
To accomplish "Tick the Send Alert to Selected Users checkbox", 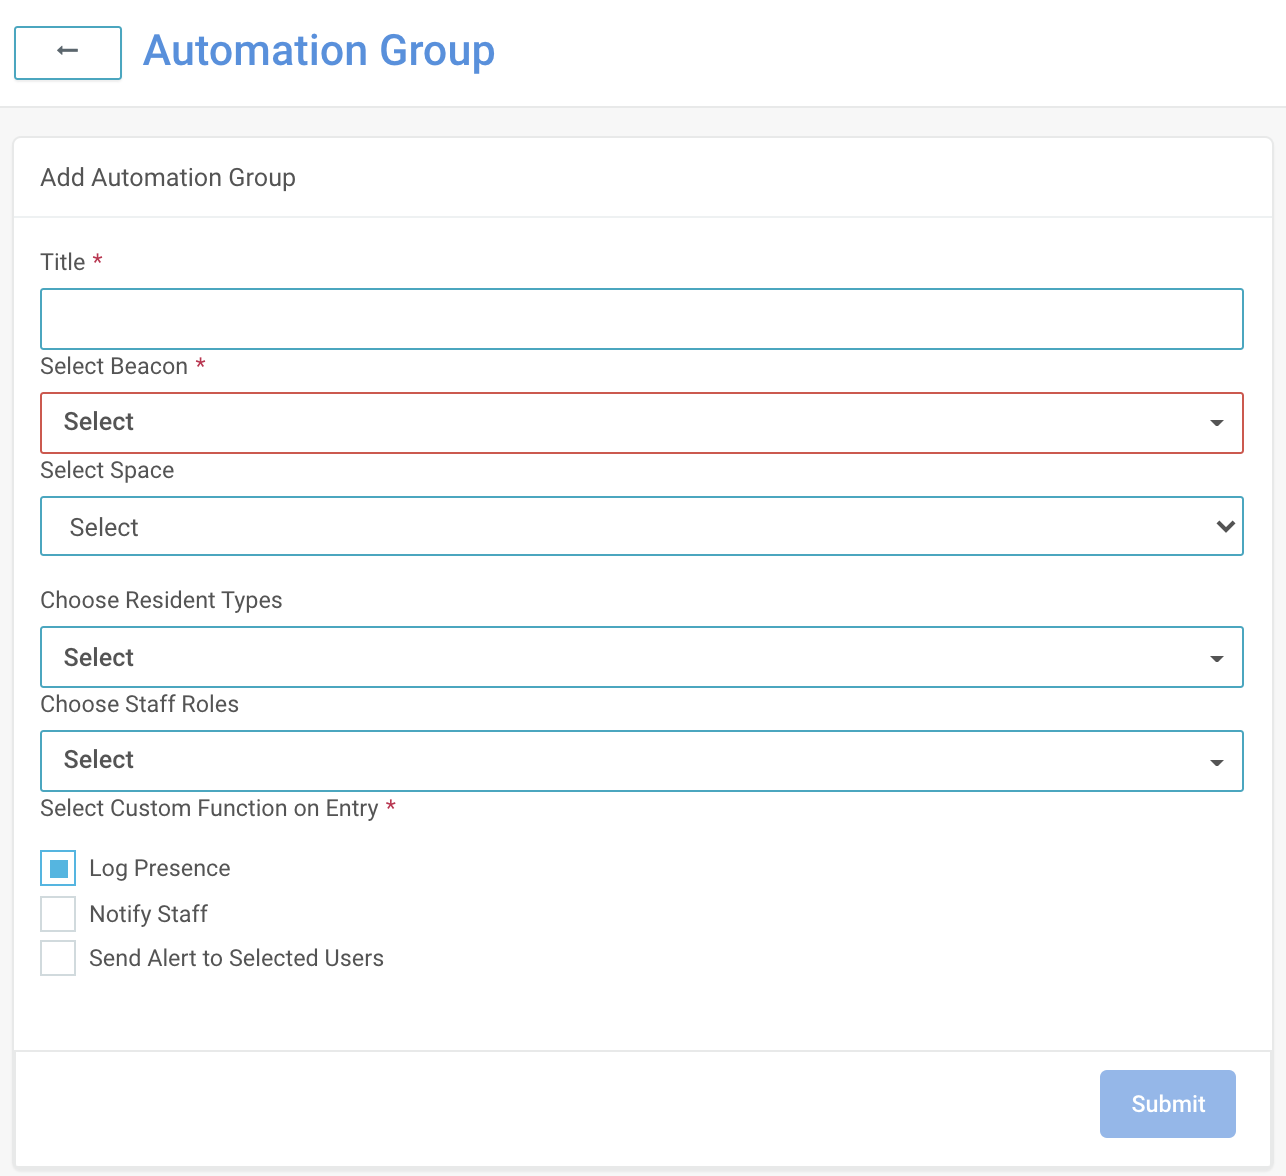I will pos(58,958).
